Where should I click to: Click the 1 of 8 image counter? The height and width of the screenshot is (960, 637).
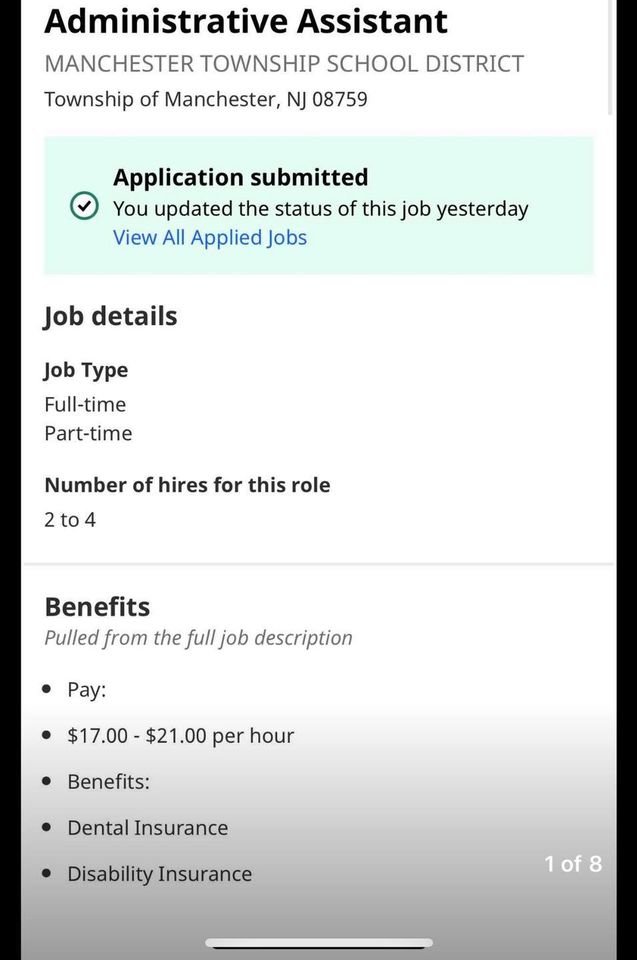click(573, 864)
